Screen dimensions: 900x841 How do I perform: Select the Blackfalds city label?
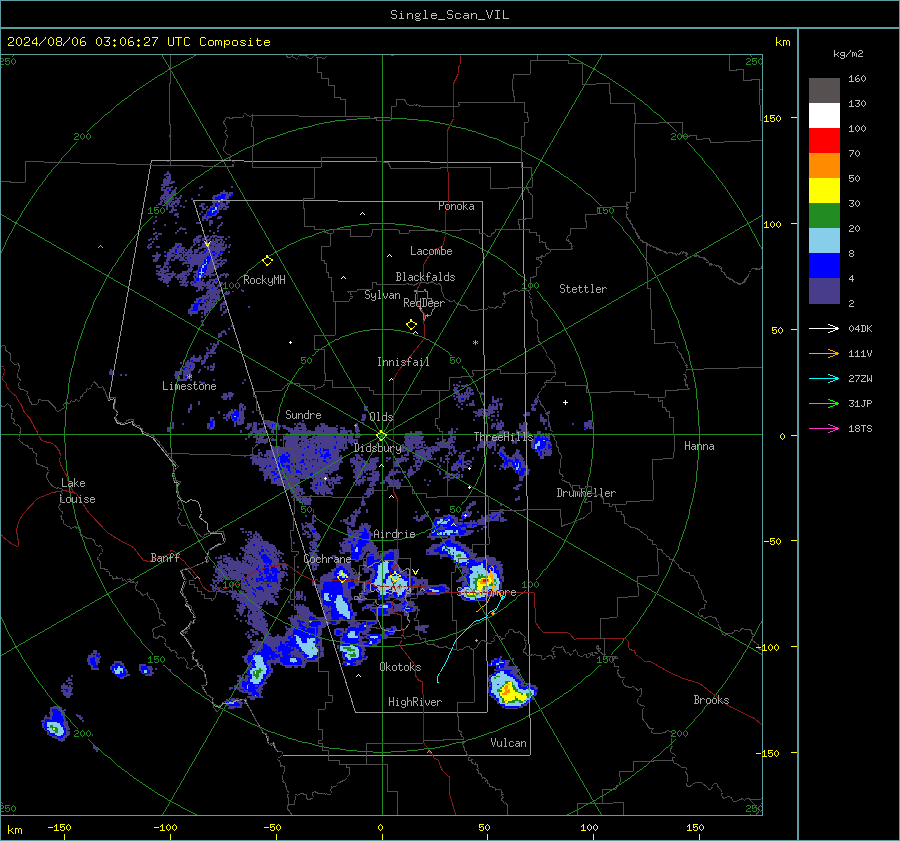pyautogui.click(x=425, y=277)
